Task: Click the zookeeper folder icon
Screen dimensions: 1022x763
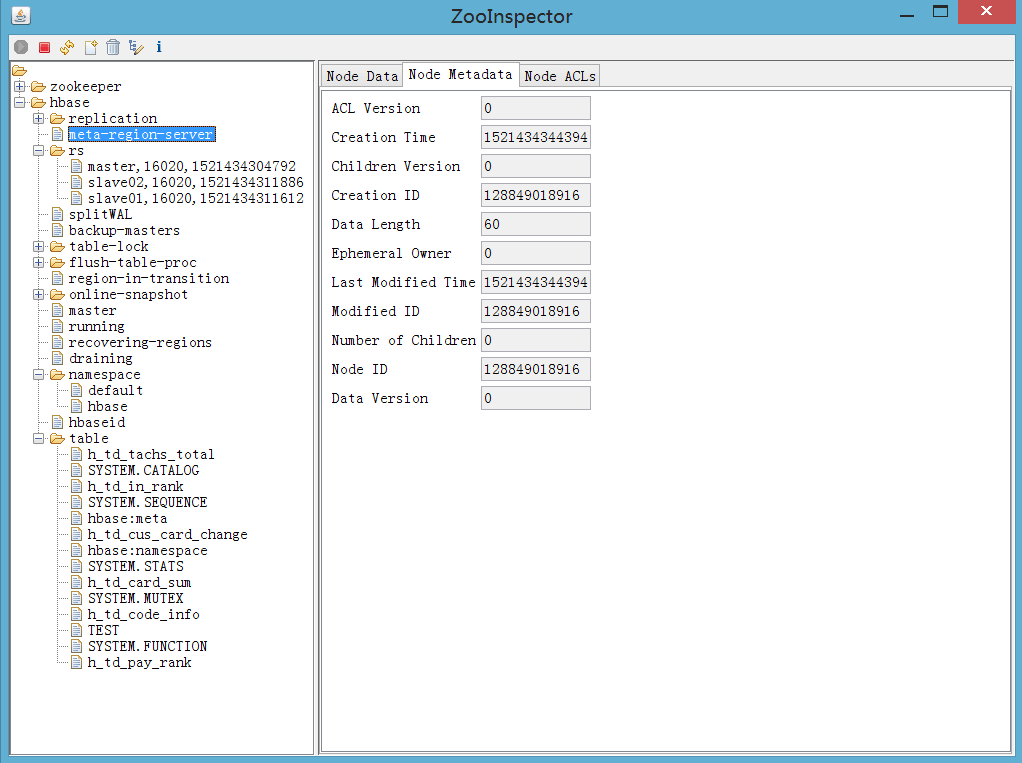Action: click(x=39, y=87)
